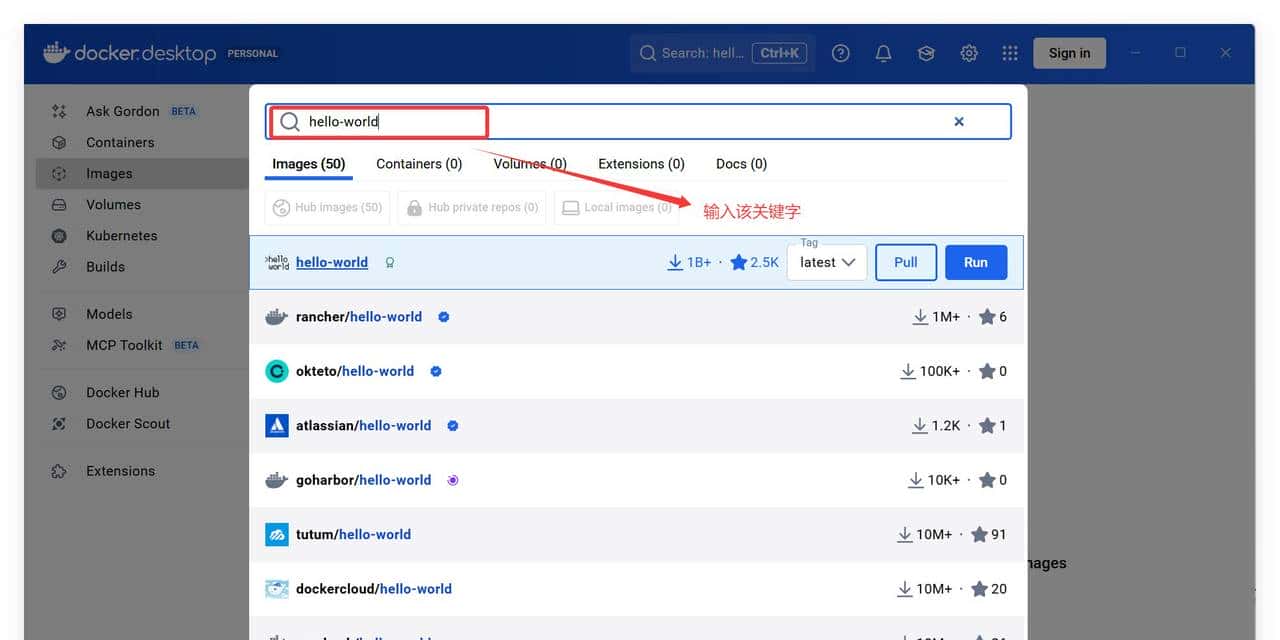This screenshot has width=1280, height=640.
Task: Open the notifications bell icon
Action: 883,53
